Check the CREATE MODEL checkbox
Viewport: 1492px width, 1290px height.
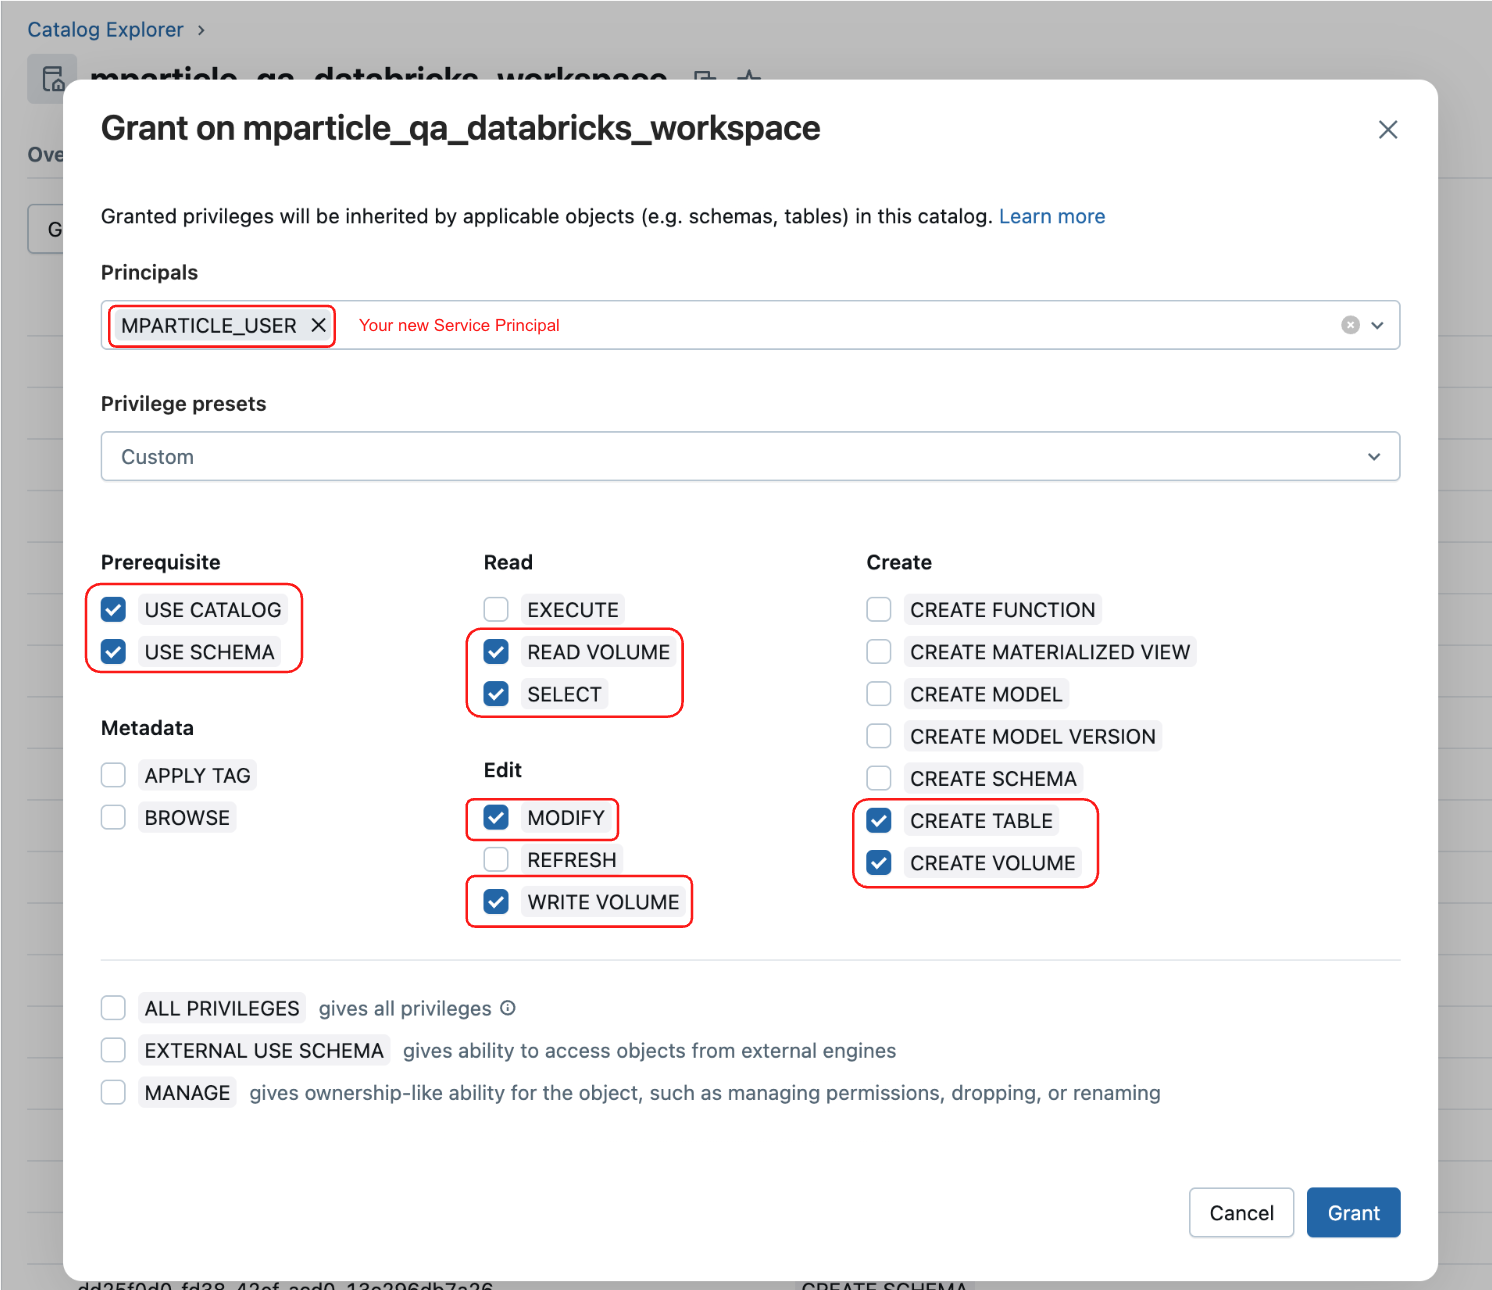[x=879, y=694]
